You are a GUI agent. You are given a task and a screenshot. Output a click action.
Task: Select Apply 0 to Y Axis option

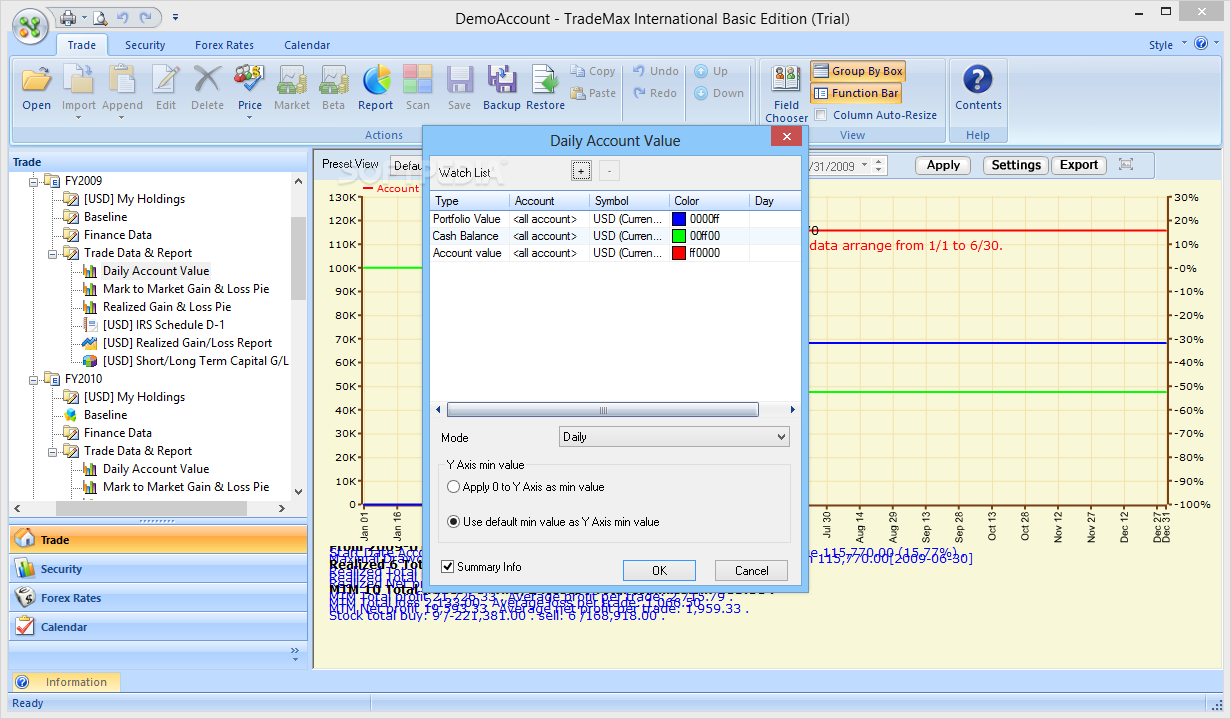[454, 487]
